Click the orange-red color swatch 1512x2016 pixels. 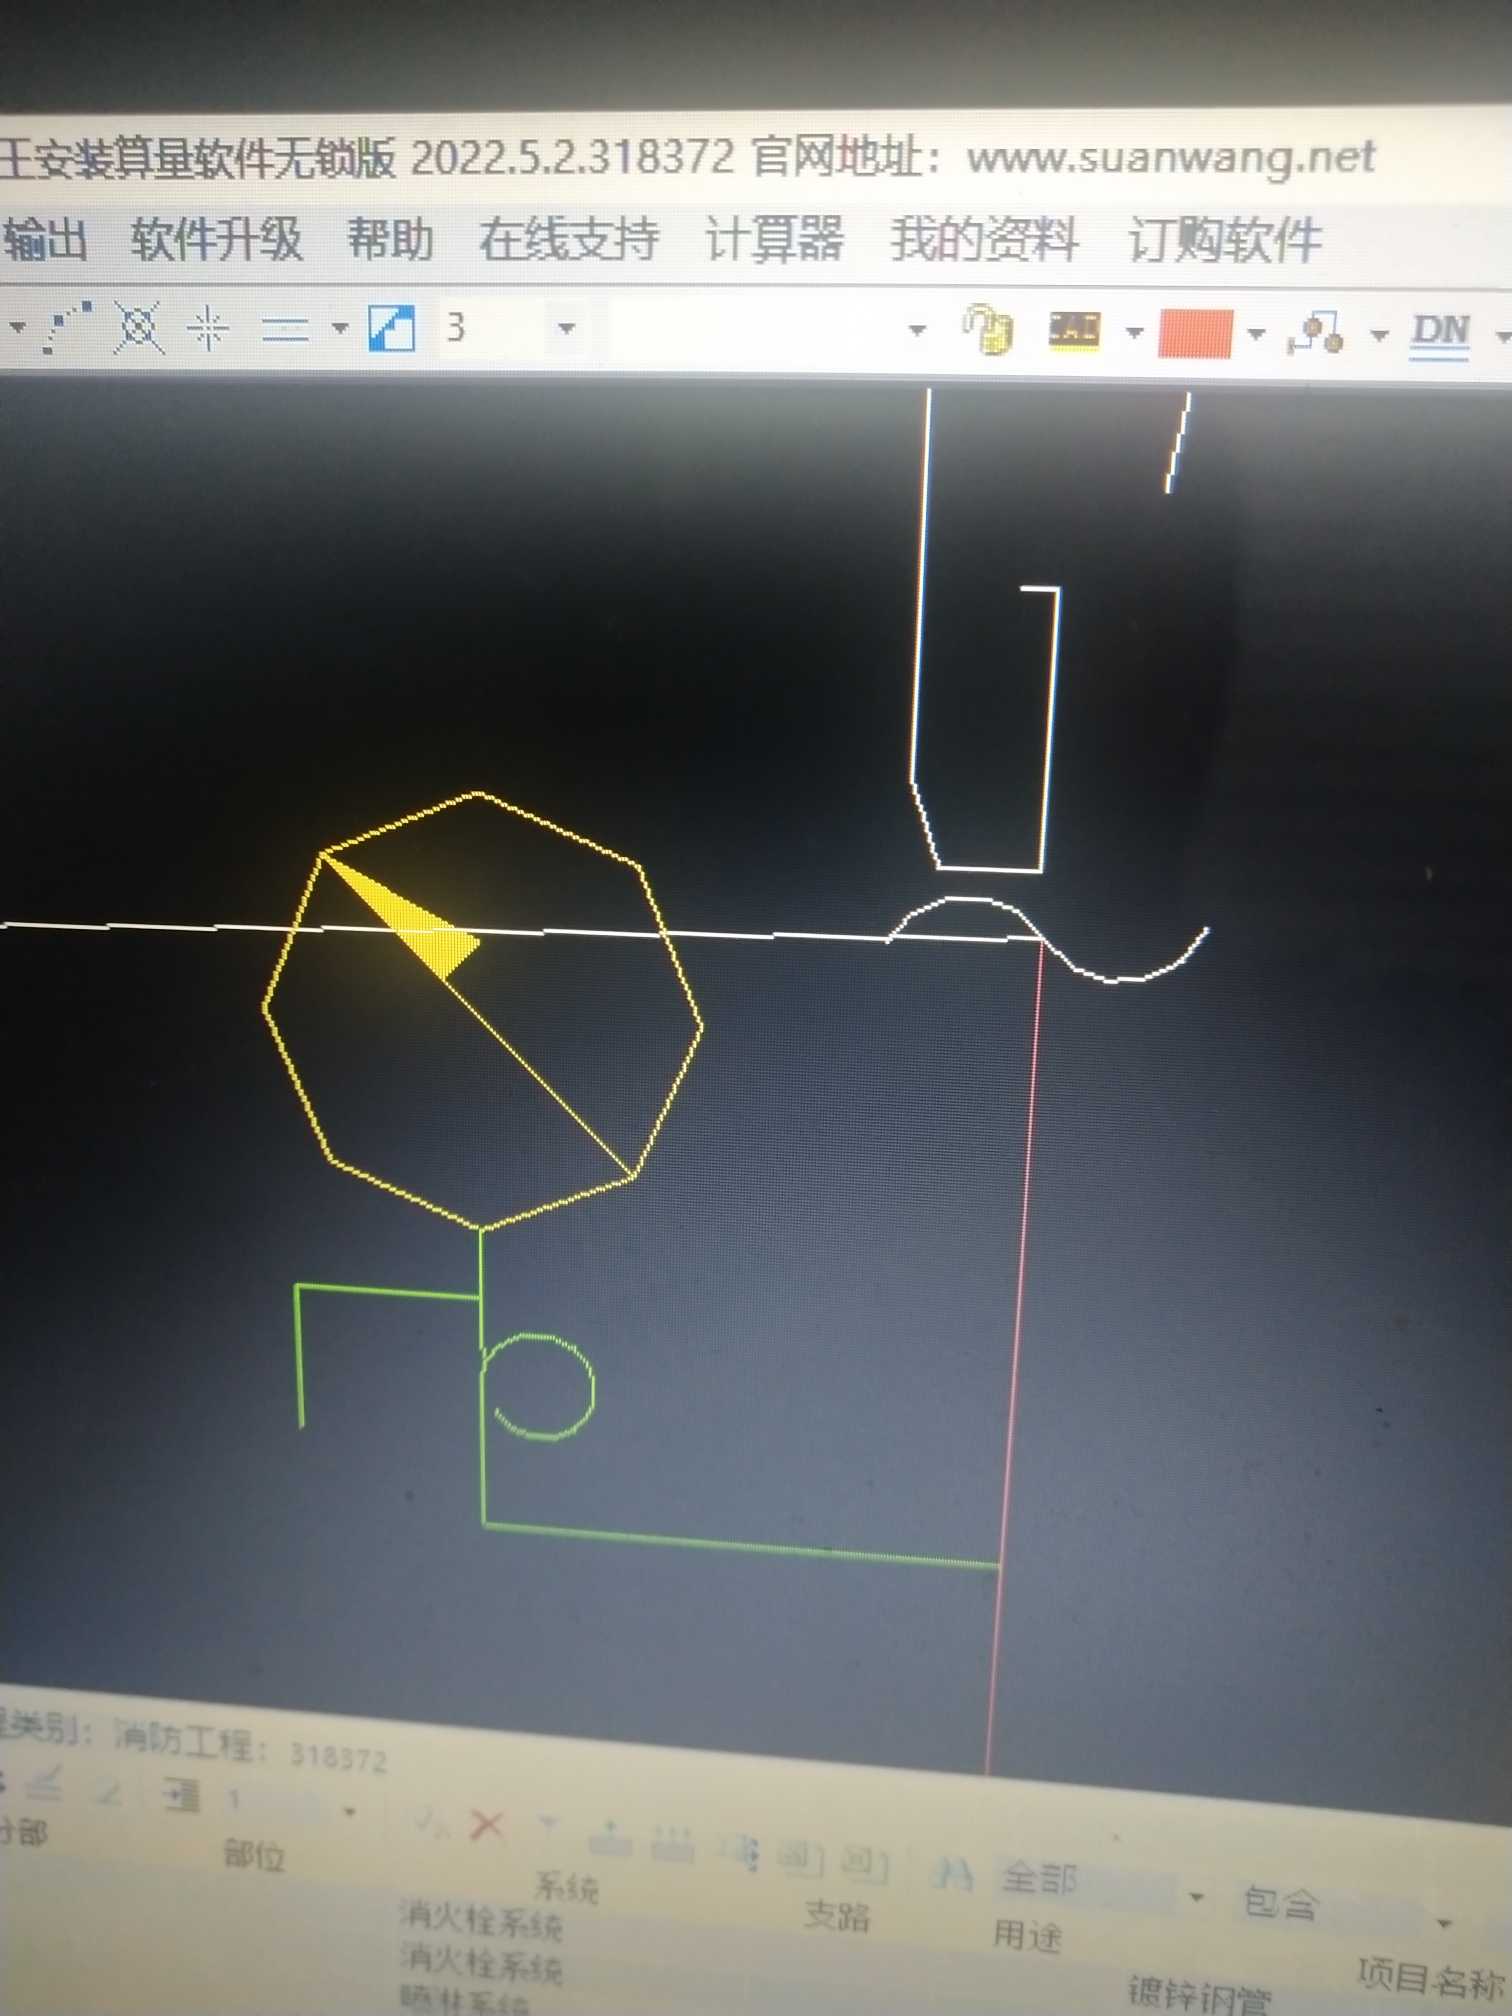point(1195,332)
